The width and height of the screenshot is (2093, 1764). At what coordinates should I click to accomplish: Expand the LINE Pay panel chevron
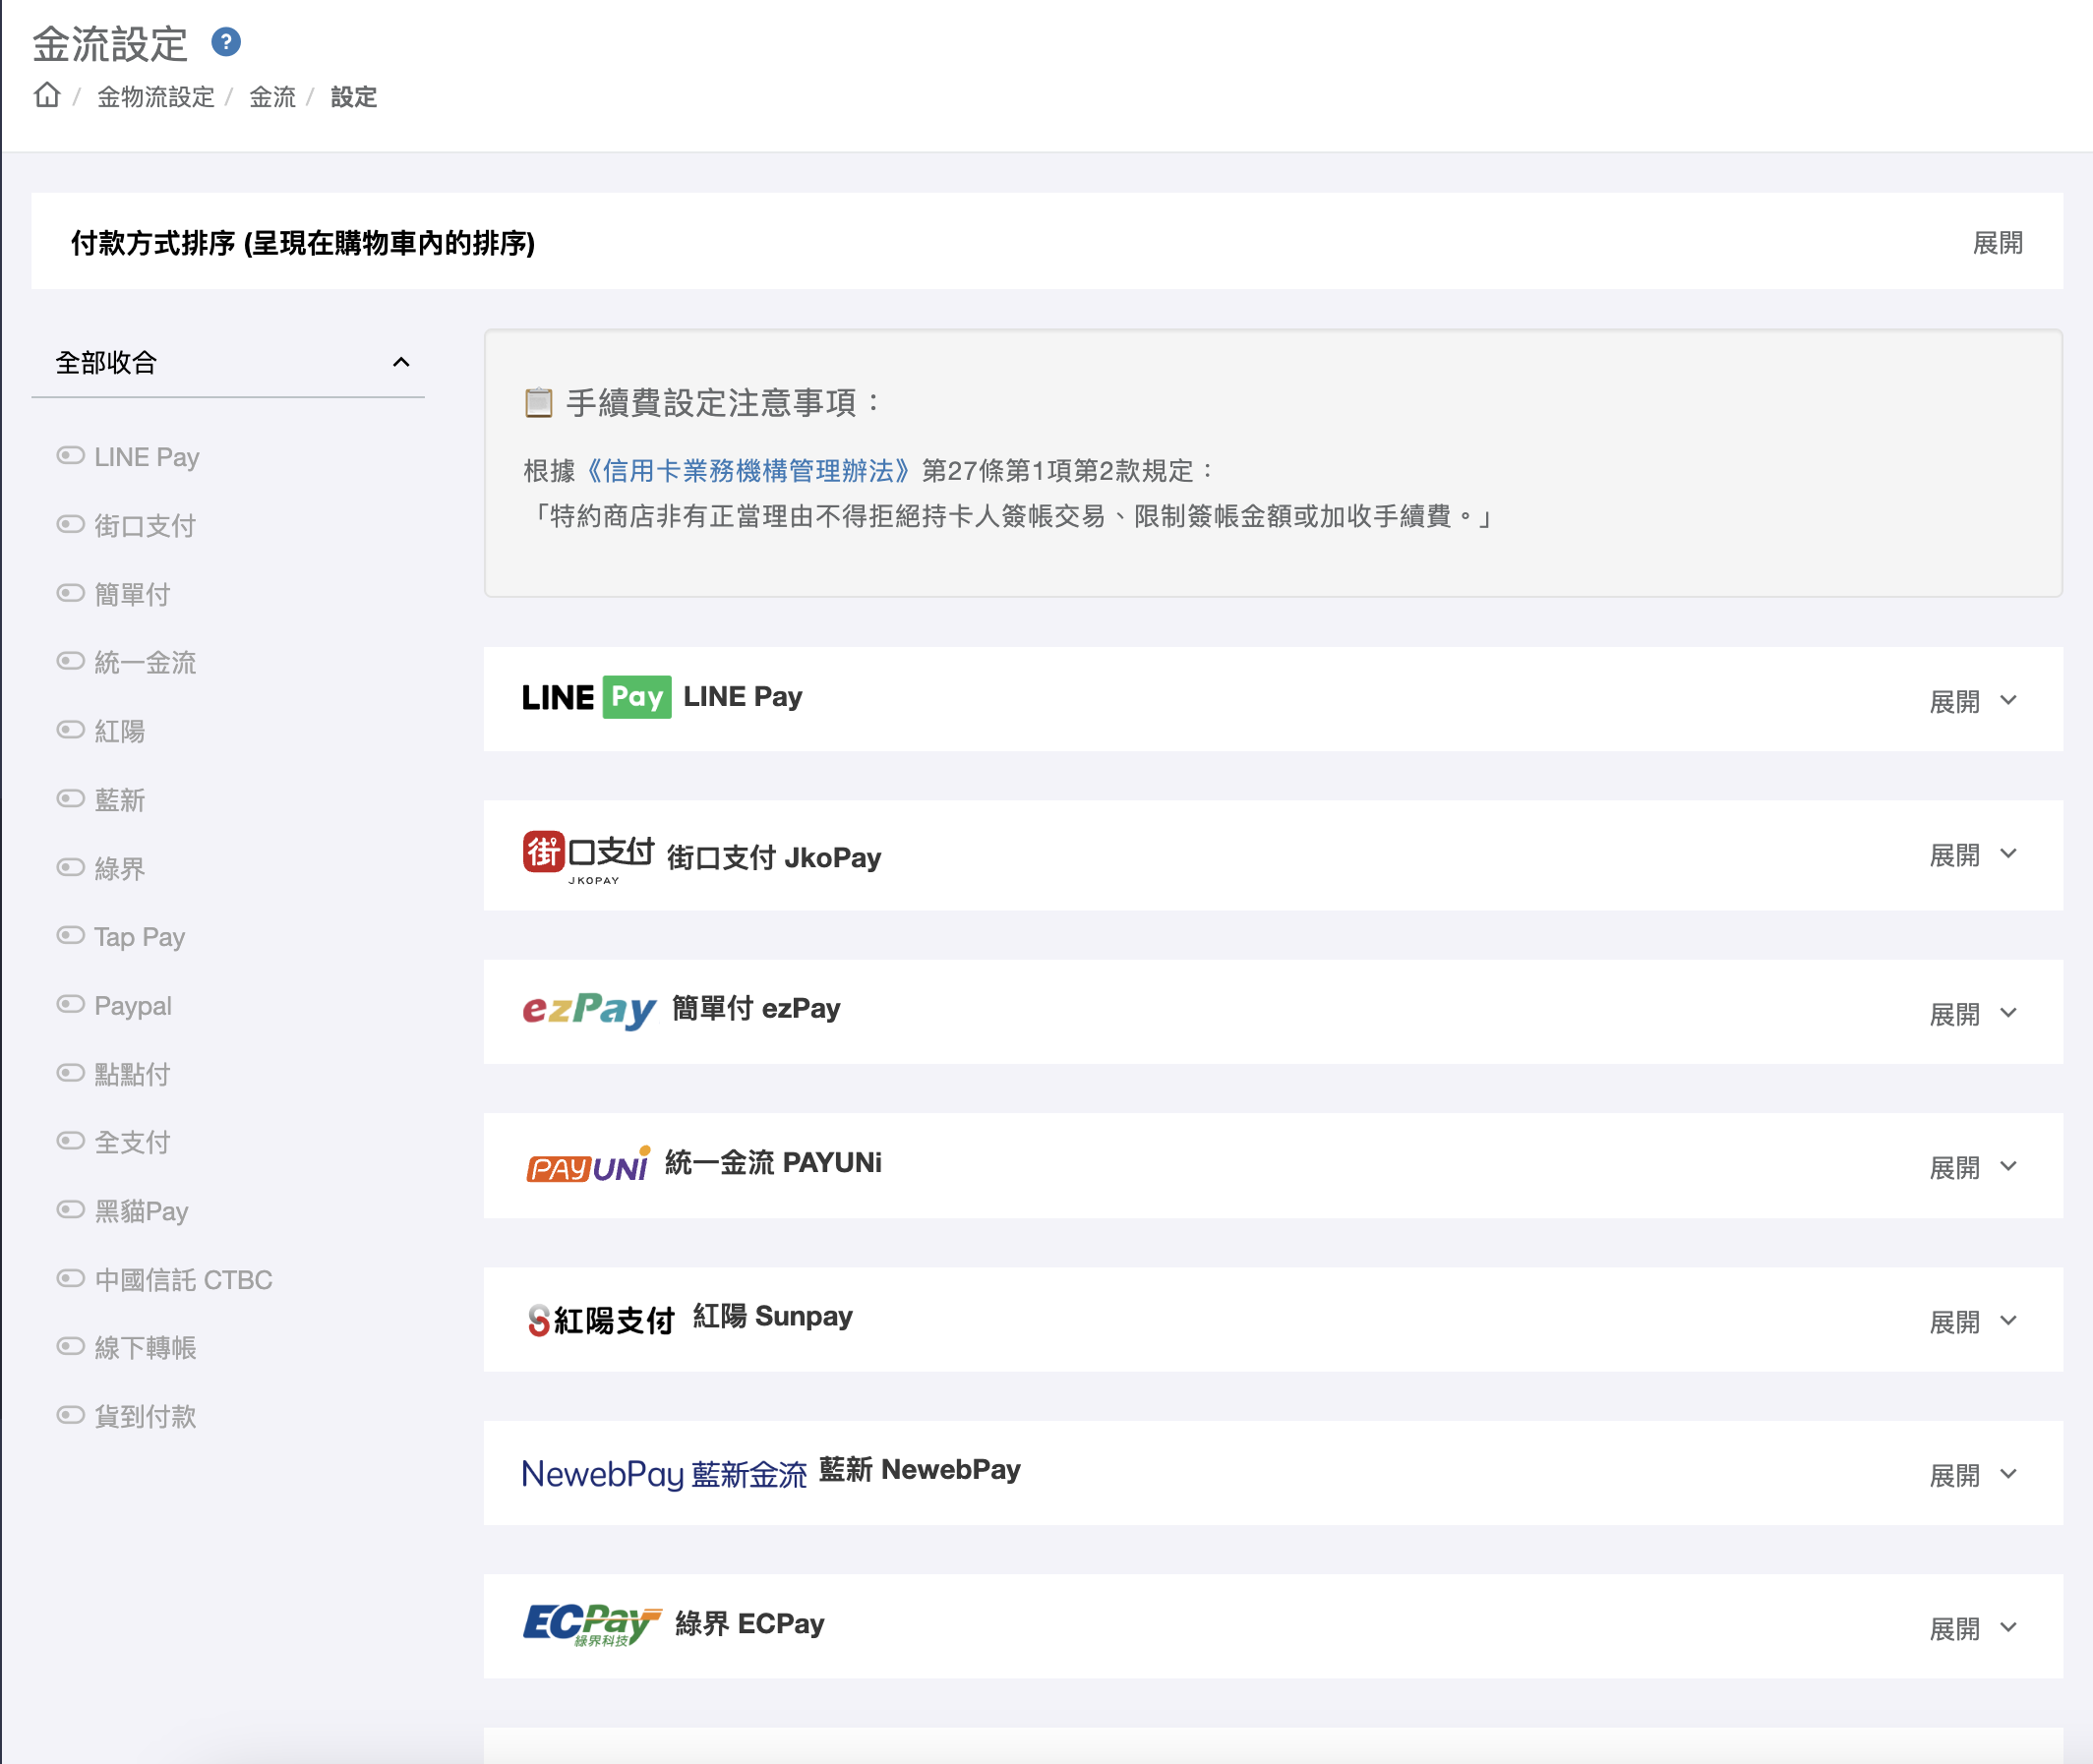point(2009,700)
